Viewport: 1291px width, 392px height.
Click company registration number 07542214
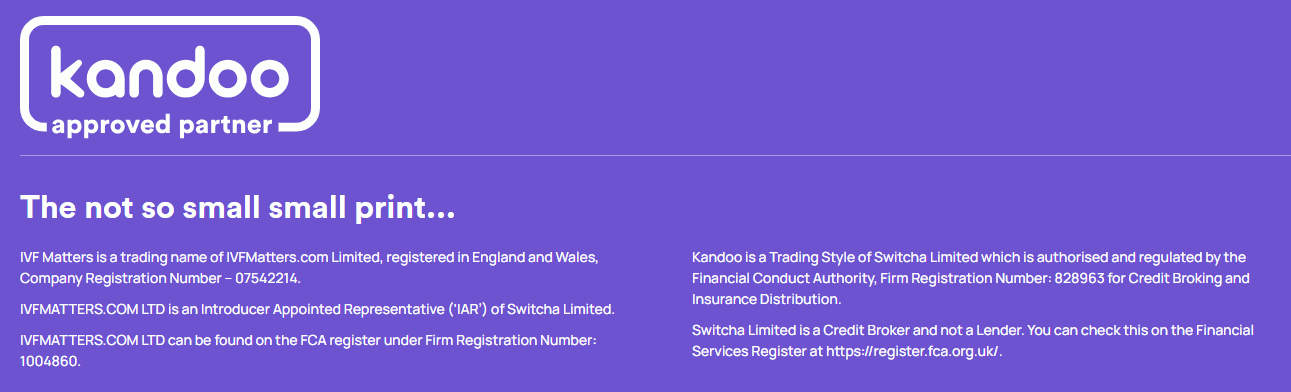pyautogui.click(x=265, y=278)
